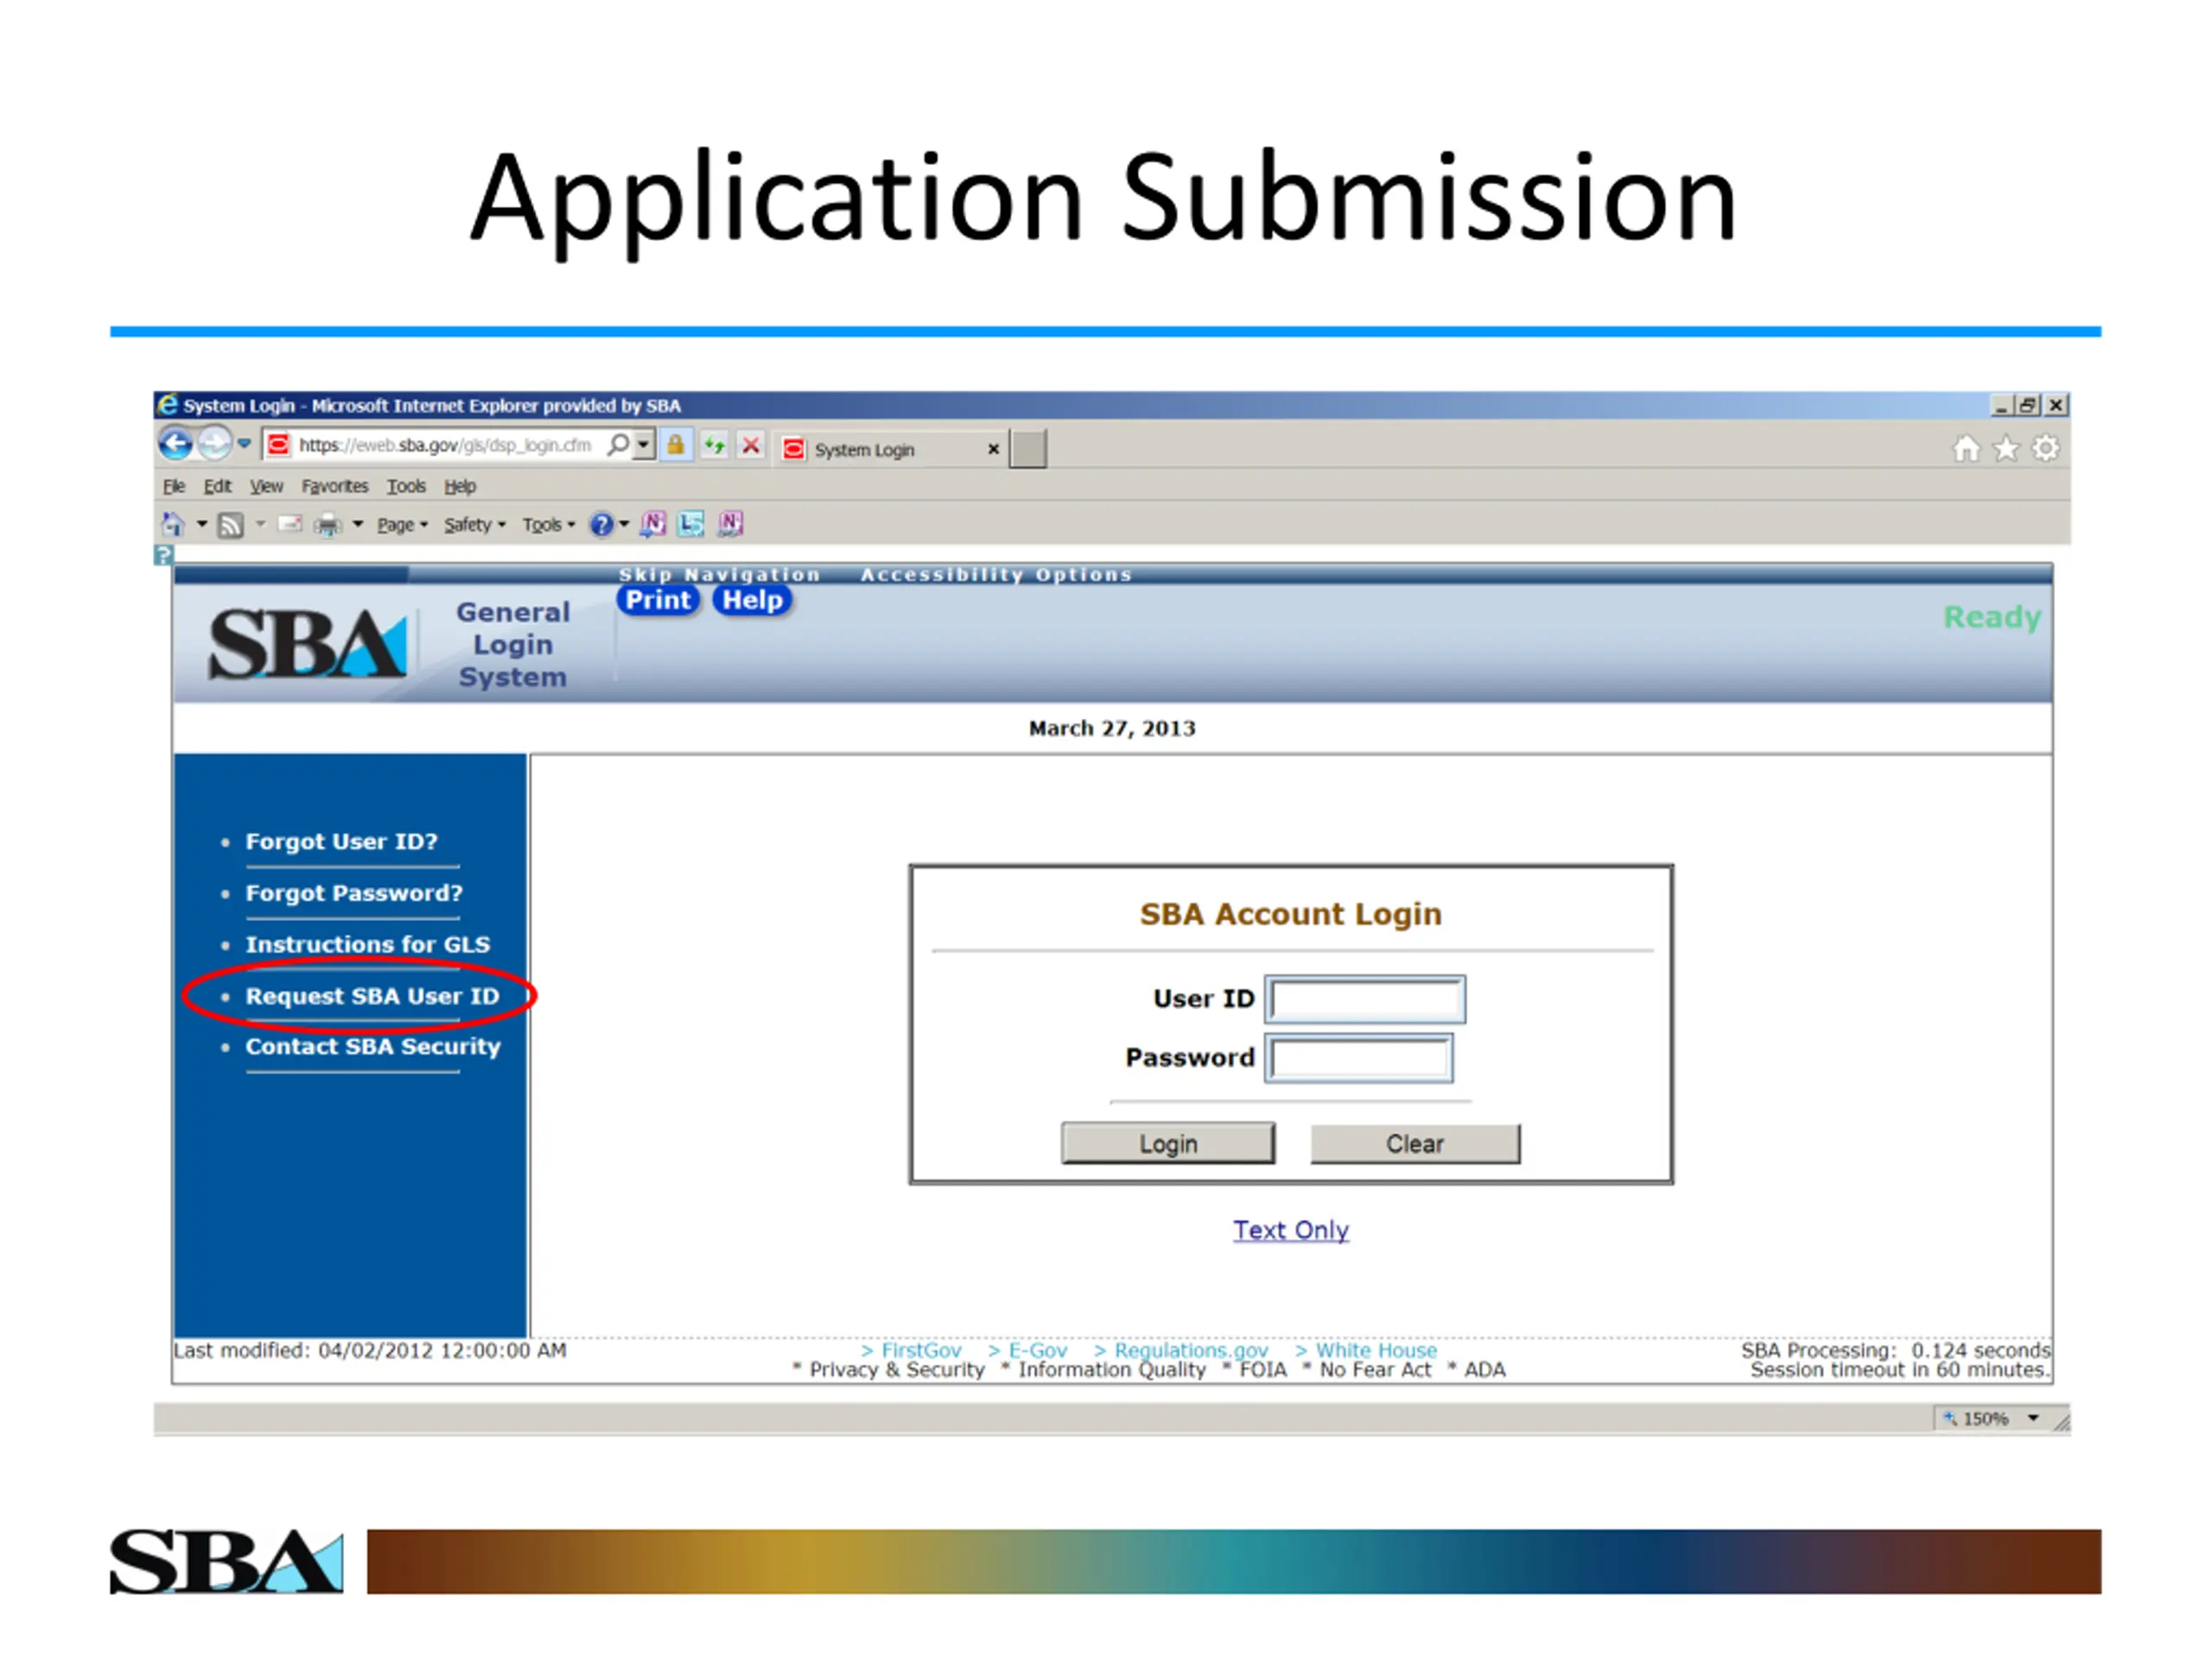The width and height of the screenshot is (2212, 1659).
Task: Expand the RSS feeds dropdown arrow
Action: [x=260, y=524]
